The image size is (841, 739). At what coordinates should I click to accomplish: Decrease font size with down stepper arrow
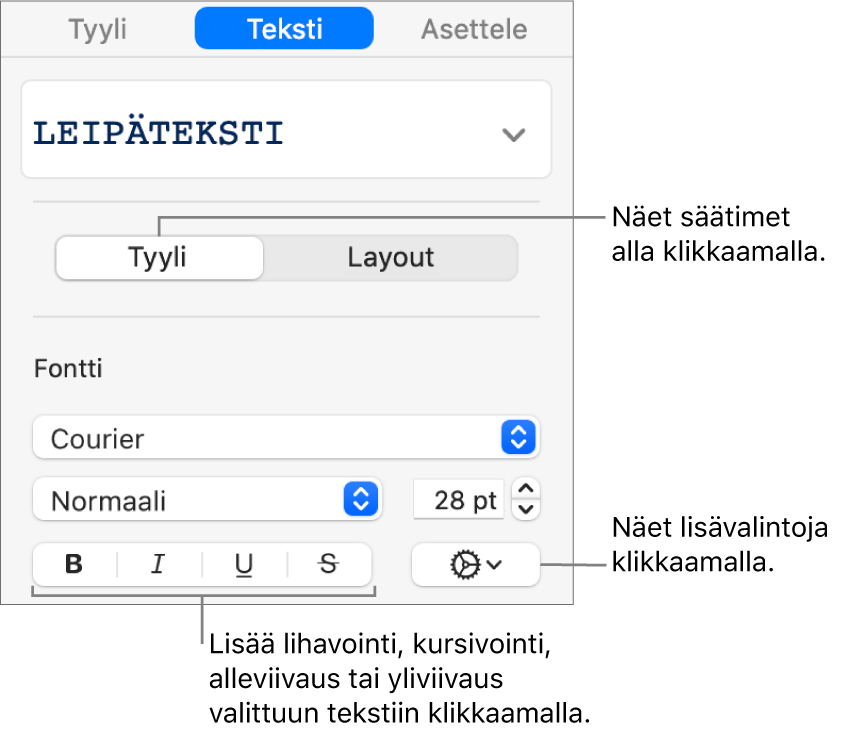pos(526,509)
